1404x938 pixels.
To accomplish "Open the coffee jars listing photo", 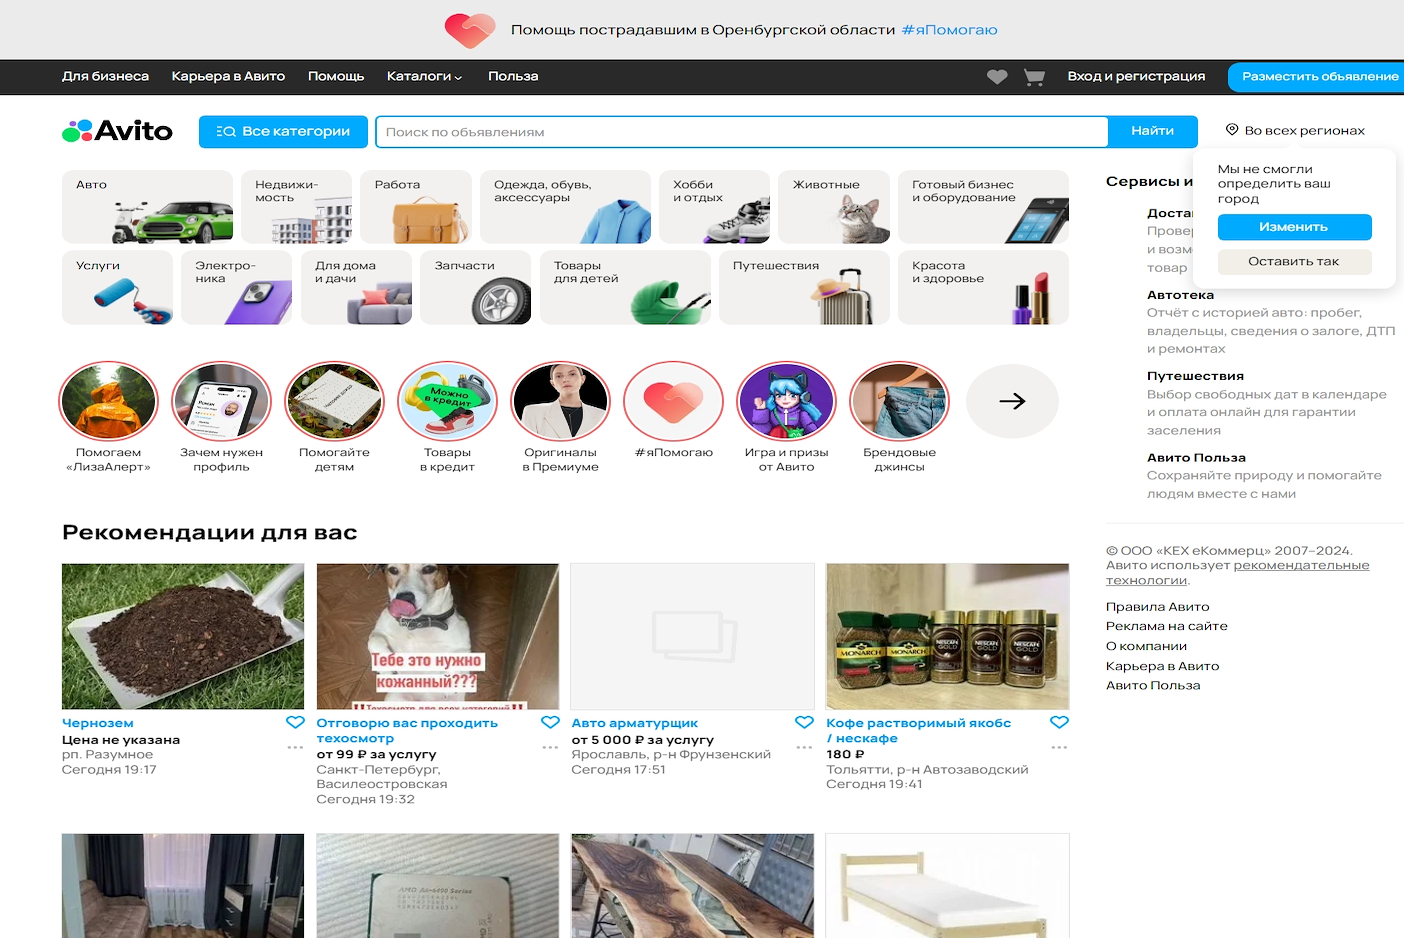I will click(948, 636).
